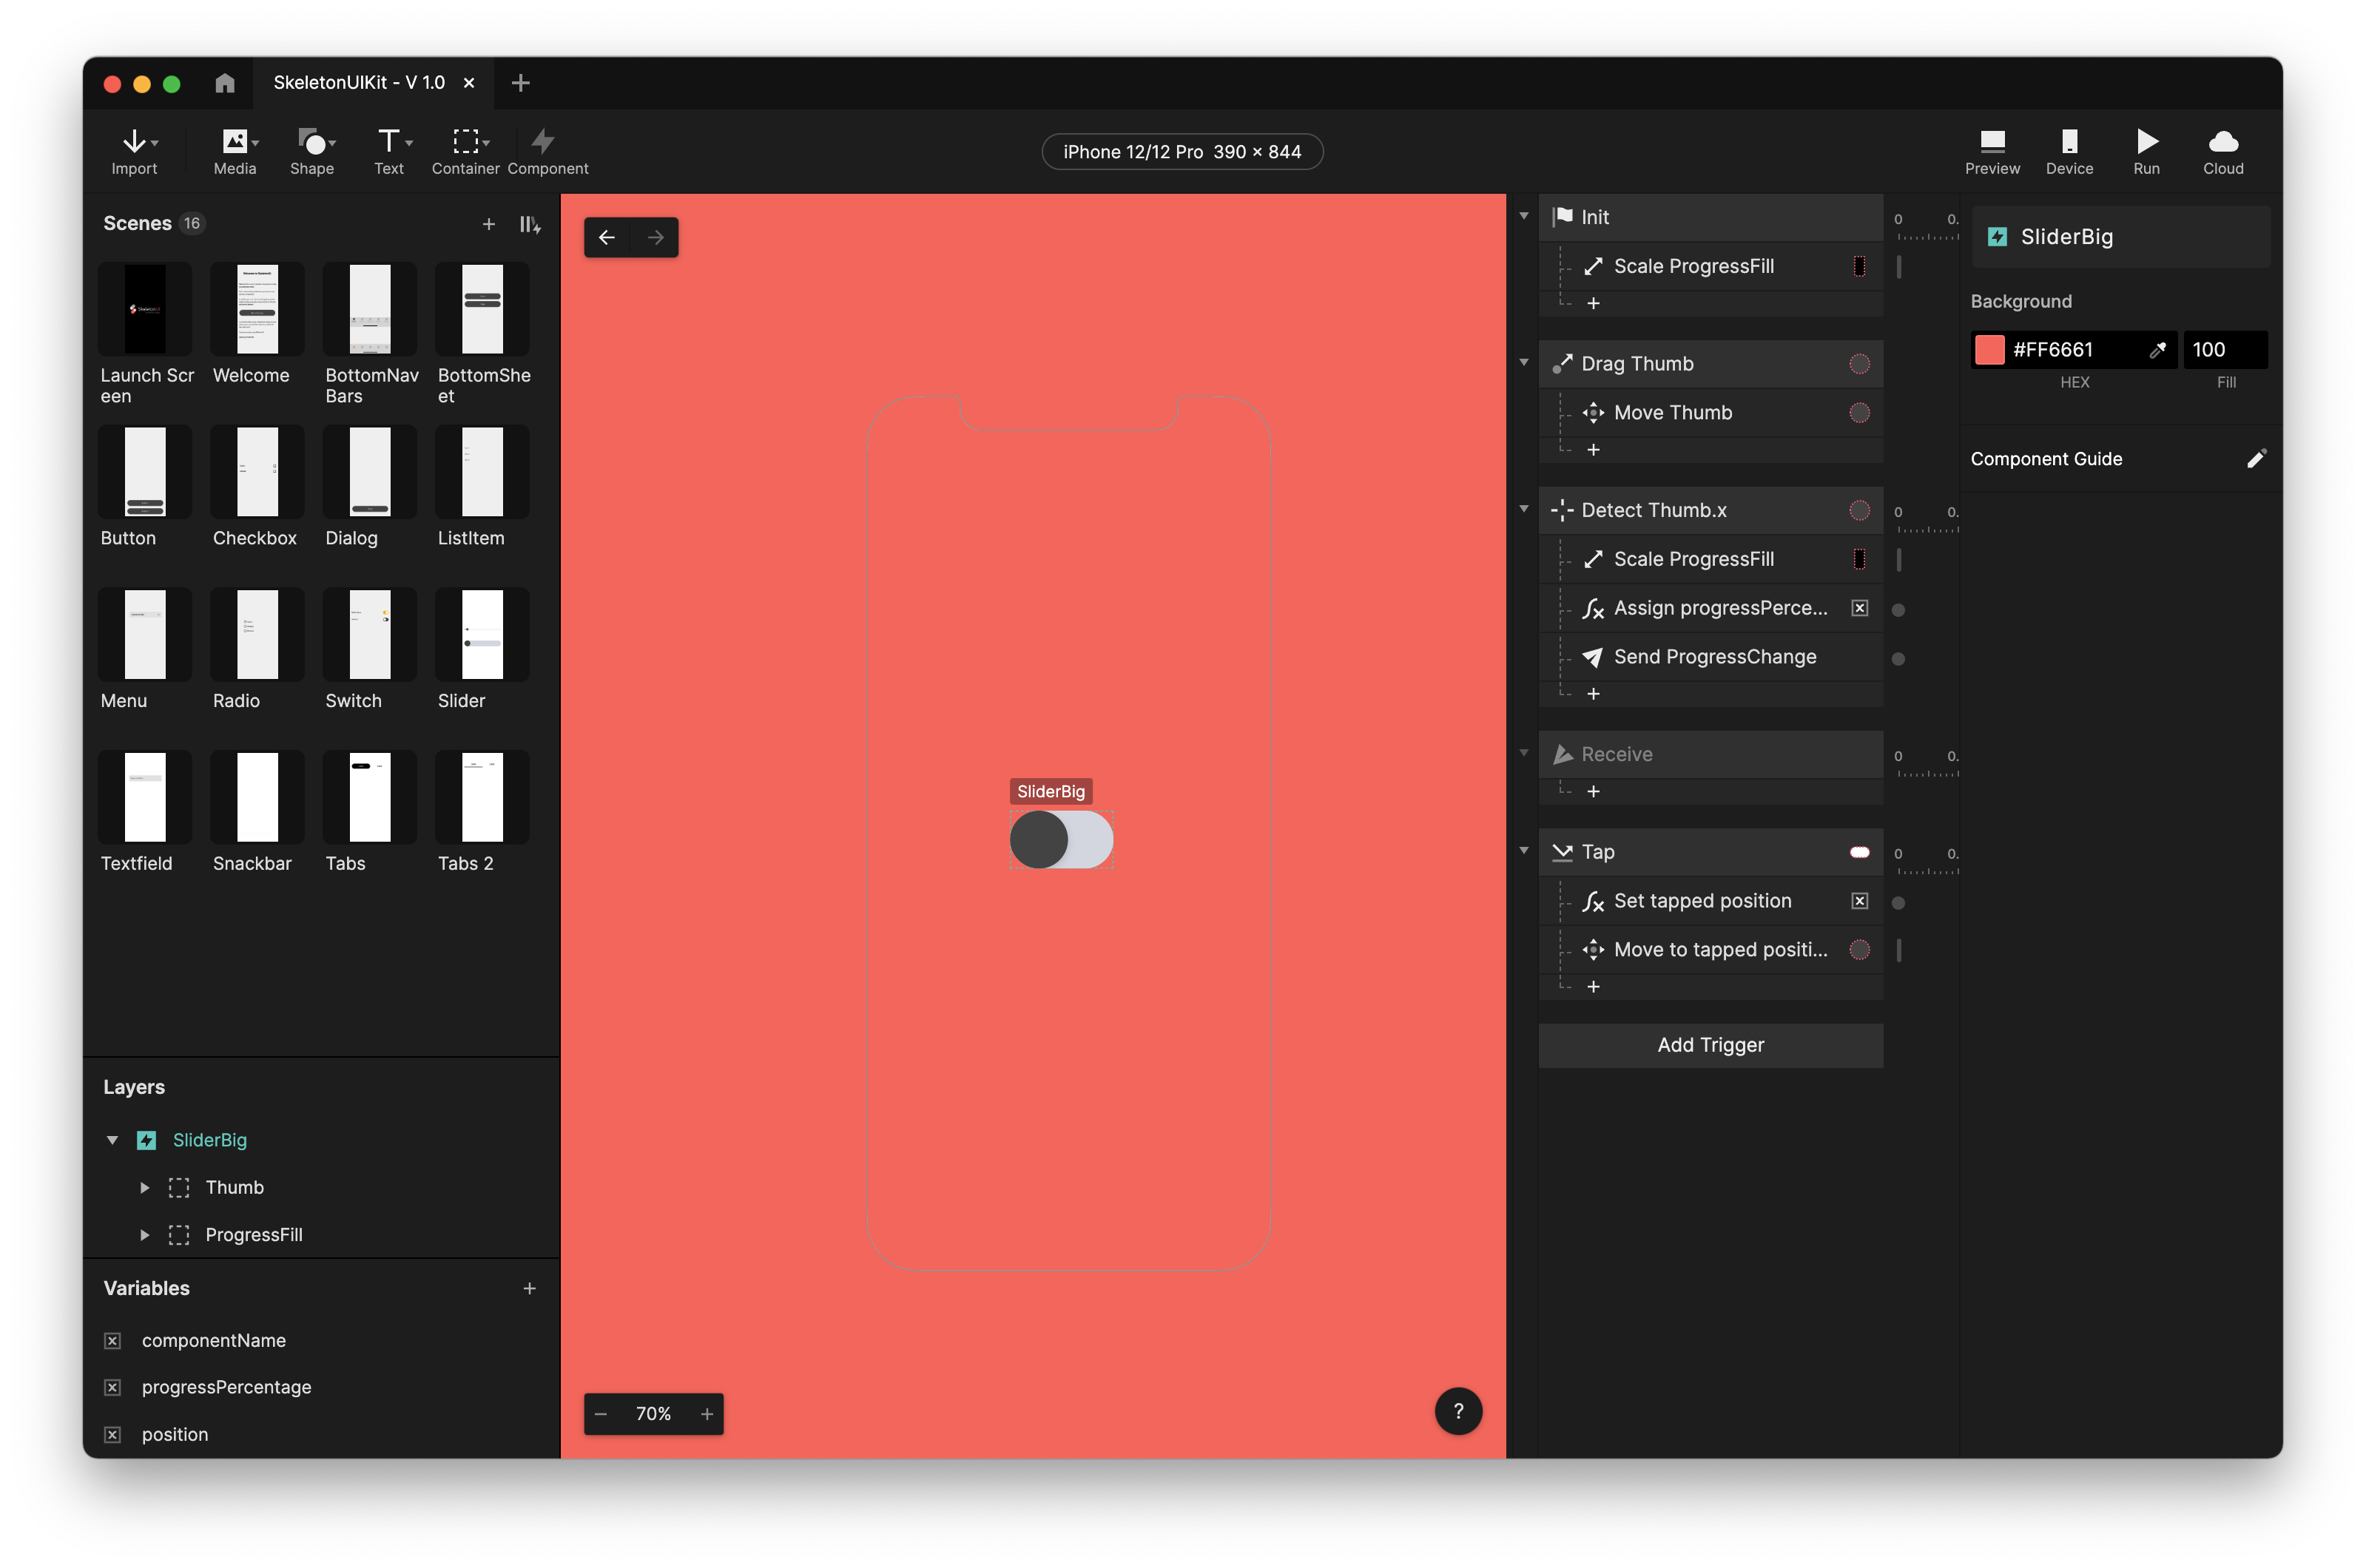Switch to SkeletonUIKit - V 1.0 tab

pyautogui.click(x=359, y=83)
